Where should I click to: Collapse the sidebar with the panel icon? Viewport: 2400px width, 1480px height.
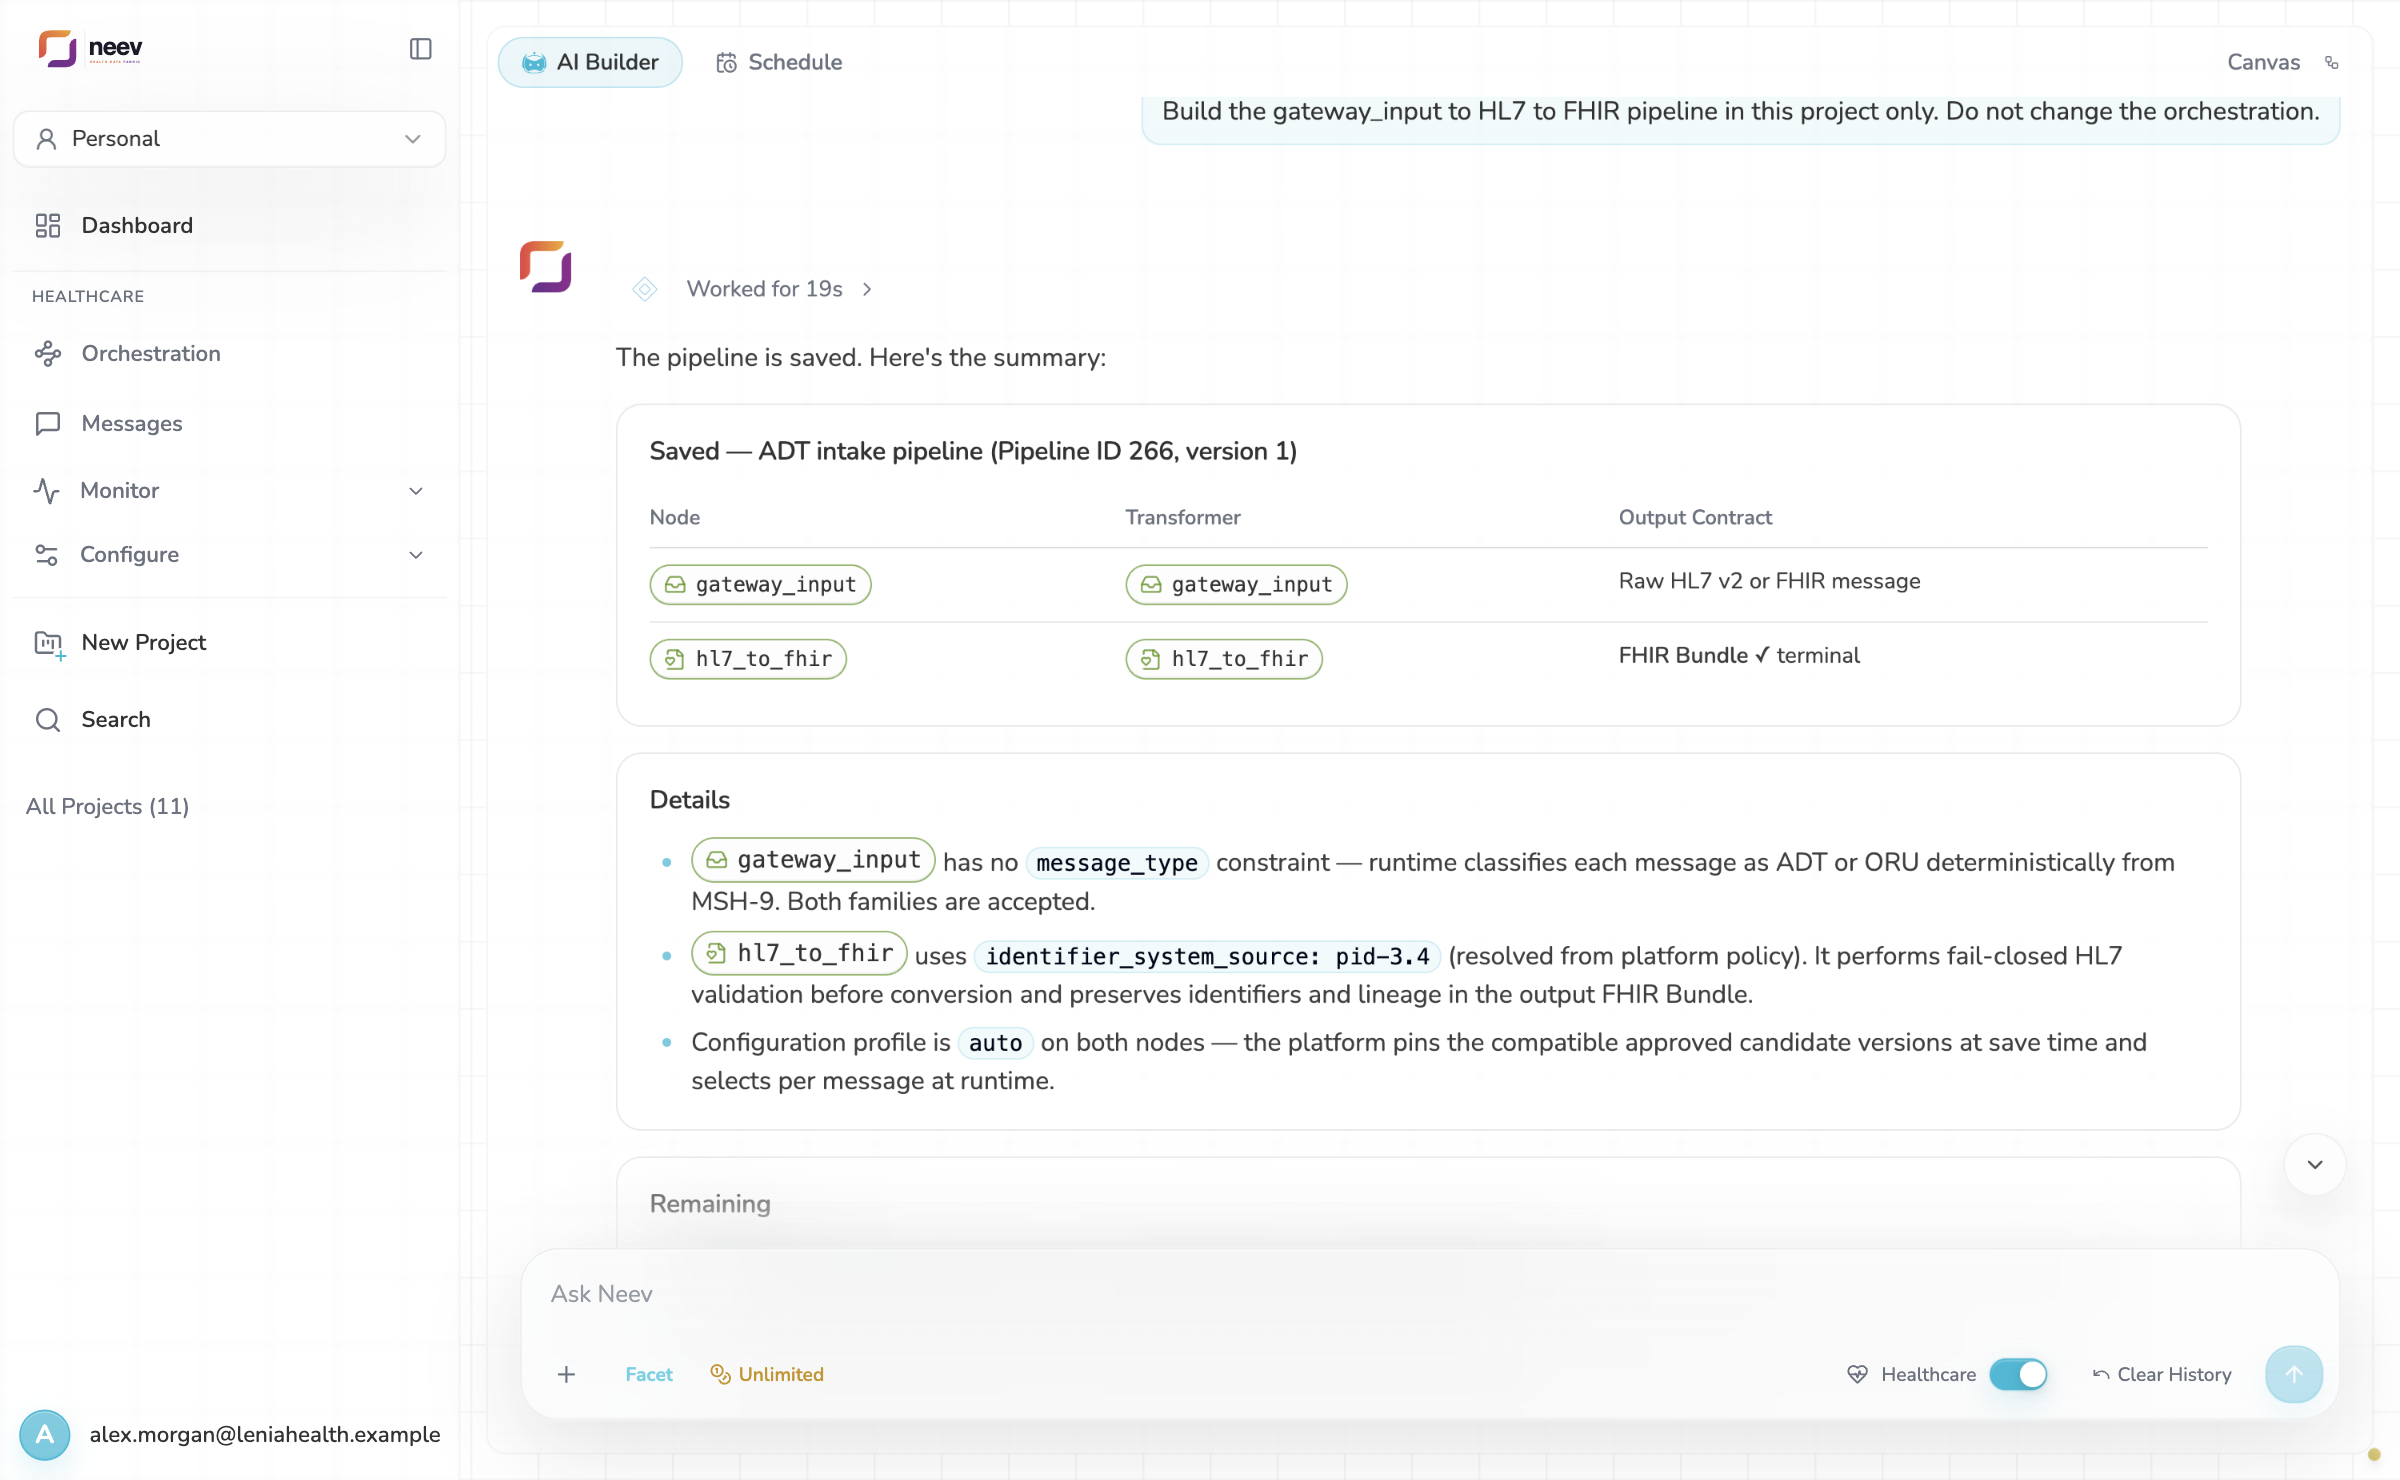[x=421, y=49]
